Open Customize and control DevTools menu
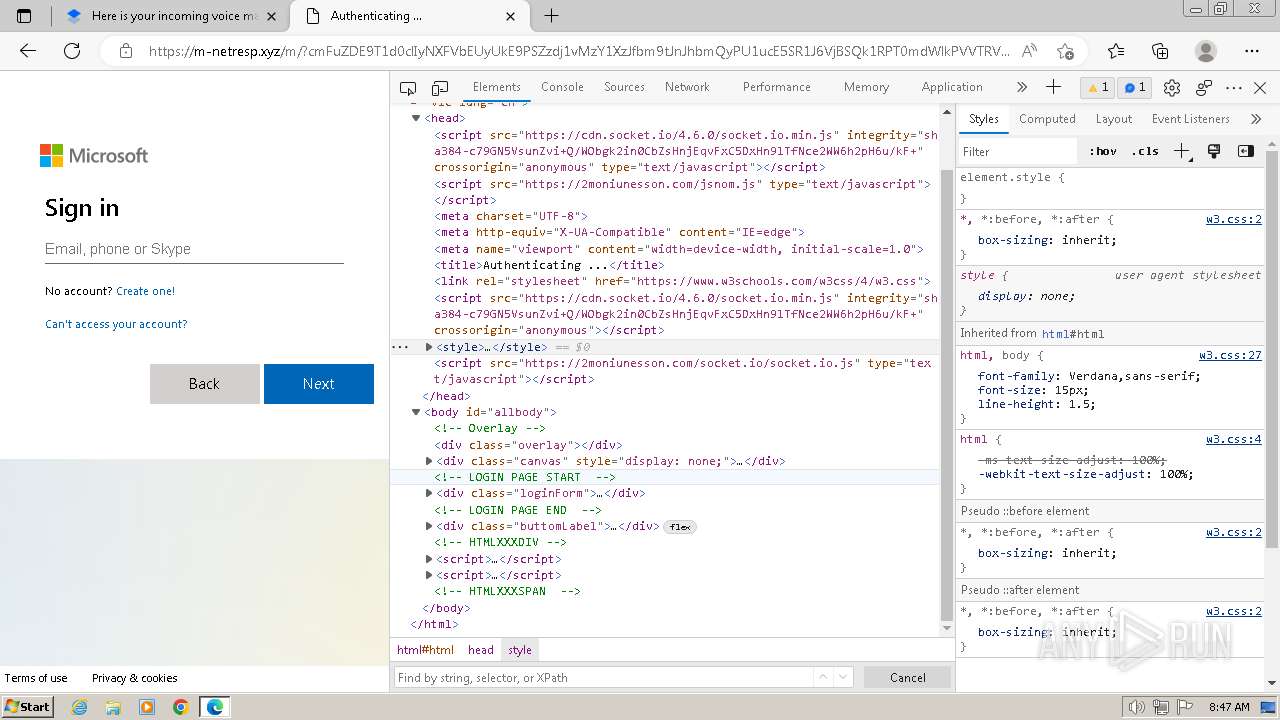 1234,88
